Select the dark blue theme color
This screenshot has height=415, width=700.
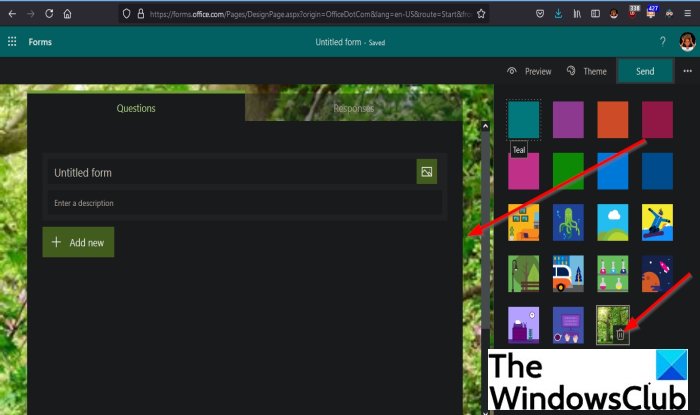pyautogui.click(x=657, y=171)
